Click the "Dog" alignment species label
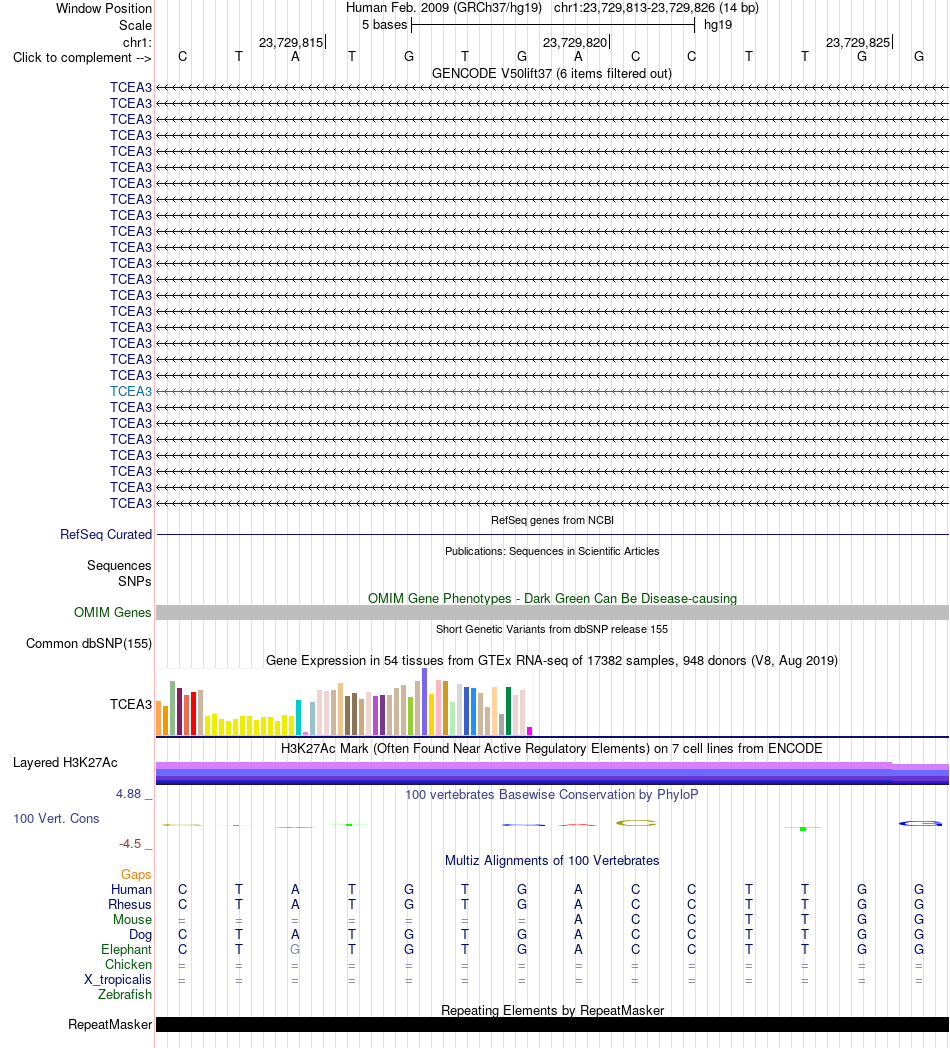Viewport: 950px width, 1048px height. 140,935
